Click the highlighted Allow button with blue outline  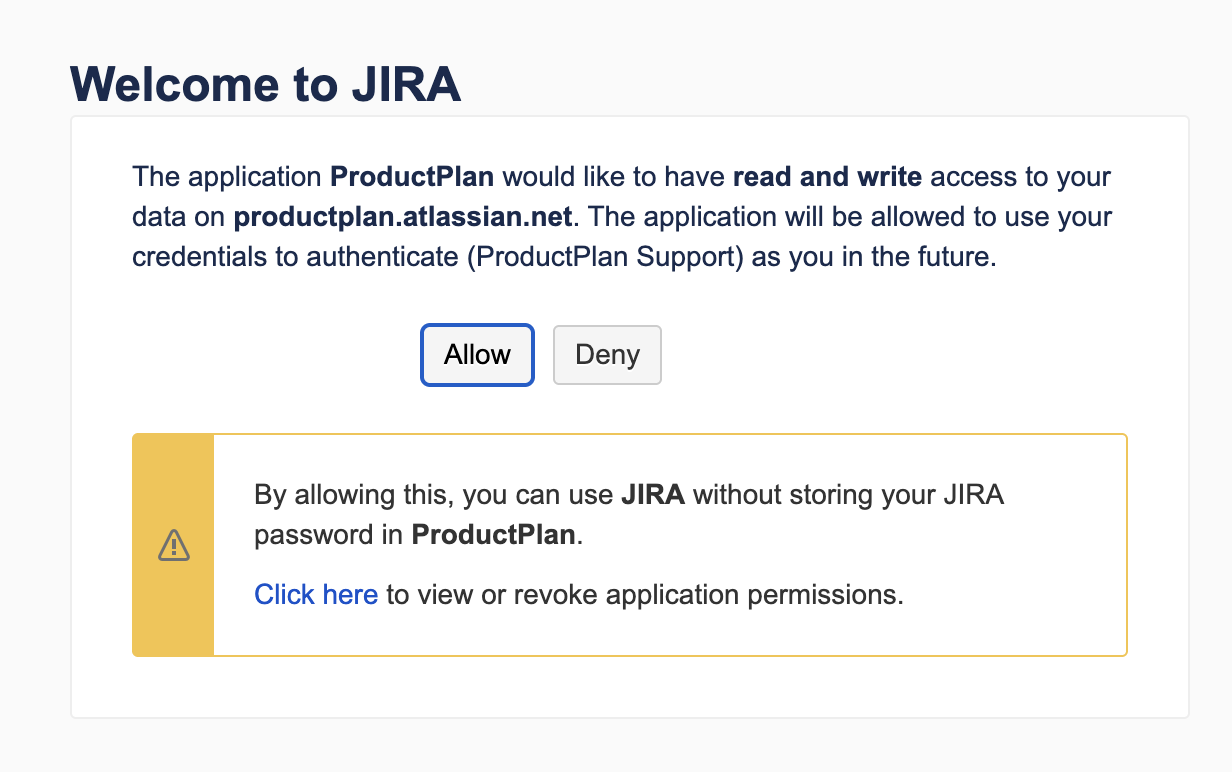[x=477, y=355]
